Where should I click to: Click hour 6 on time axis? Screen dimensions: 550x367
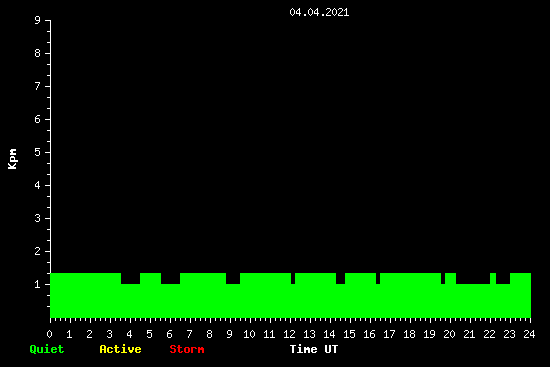click(x=169, y=334)
